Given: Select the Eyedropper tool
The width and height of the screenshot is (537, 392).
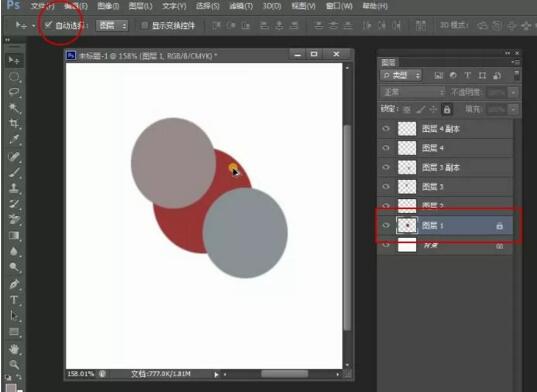Looking at the screenshot, I should click(14, 139).
